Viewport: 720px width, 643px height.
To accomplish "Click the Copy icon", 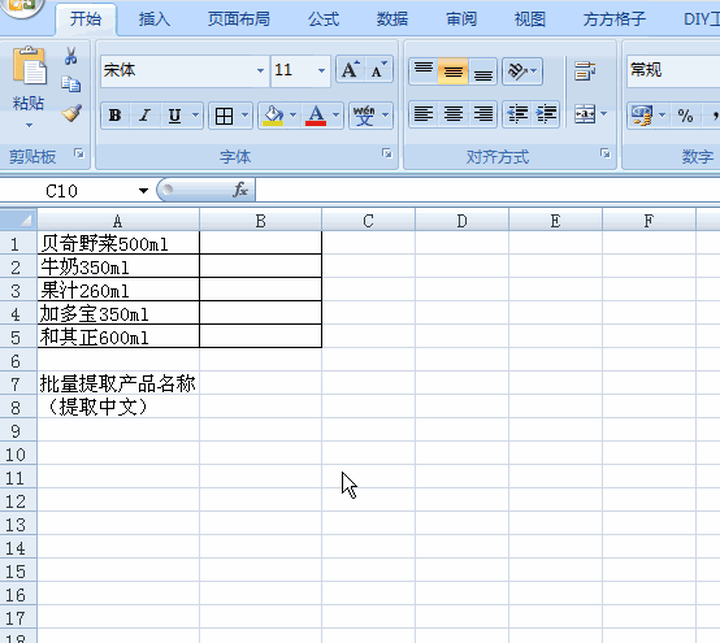I will coord(71,84).
